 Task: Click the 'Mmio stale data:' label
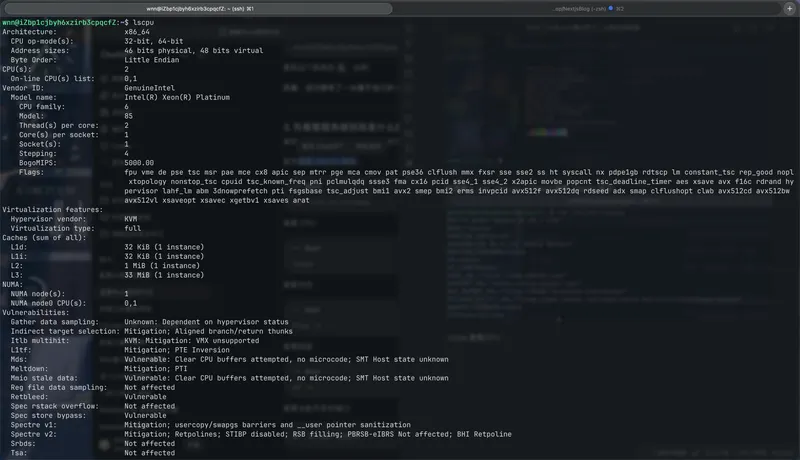click(x=44, y=378)
